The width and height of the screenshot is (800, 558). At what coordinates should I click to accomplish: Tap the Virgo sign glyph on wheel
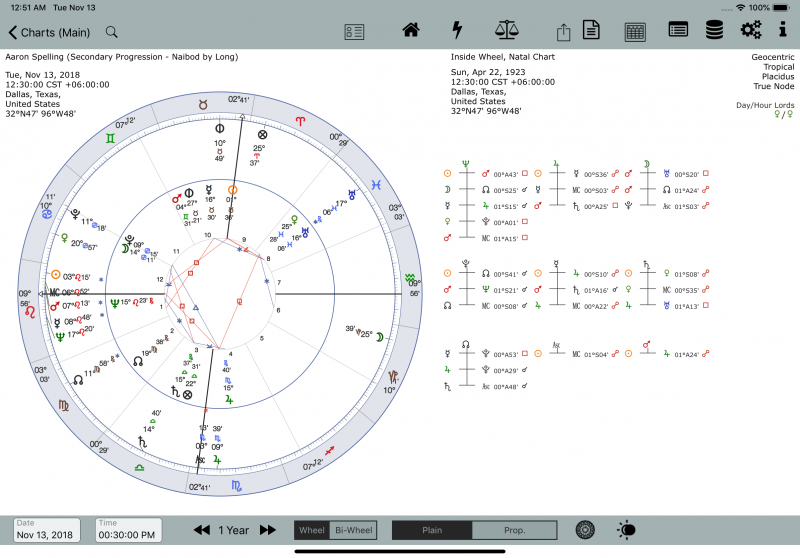click(x=64, y=406)
